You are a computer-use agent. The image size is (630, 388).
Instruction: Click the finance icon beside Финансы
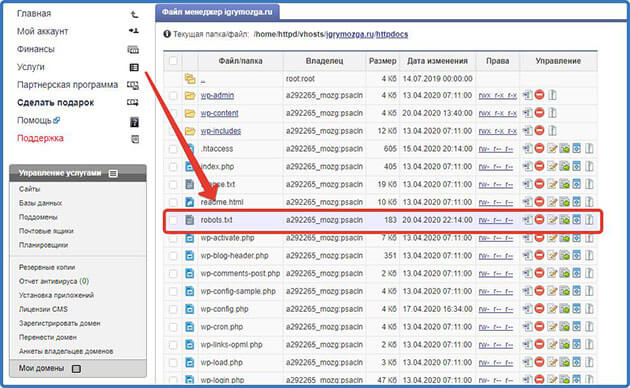[133, 49]
